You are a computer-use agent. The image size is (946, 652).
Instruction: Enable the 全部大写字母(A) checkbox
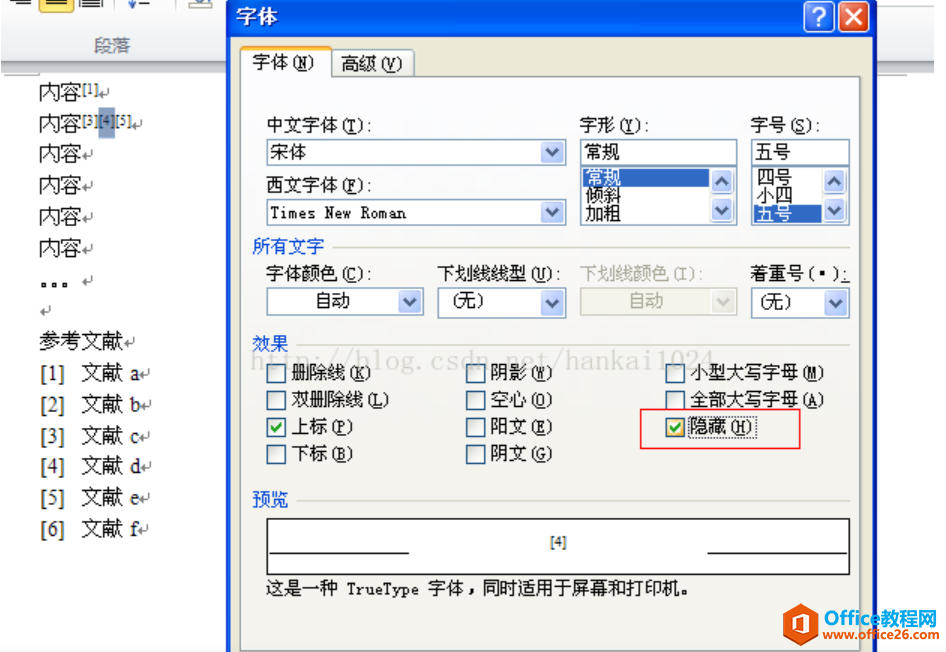pos(675,400)
